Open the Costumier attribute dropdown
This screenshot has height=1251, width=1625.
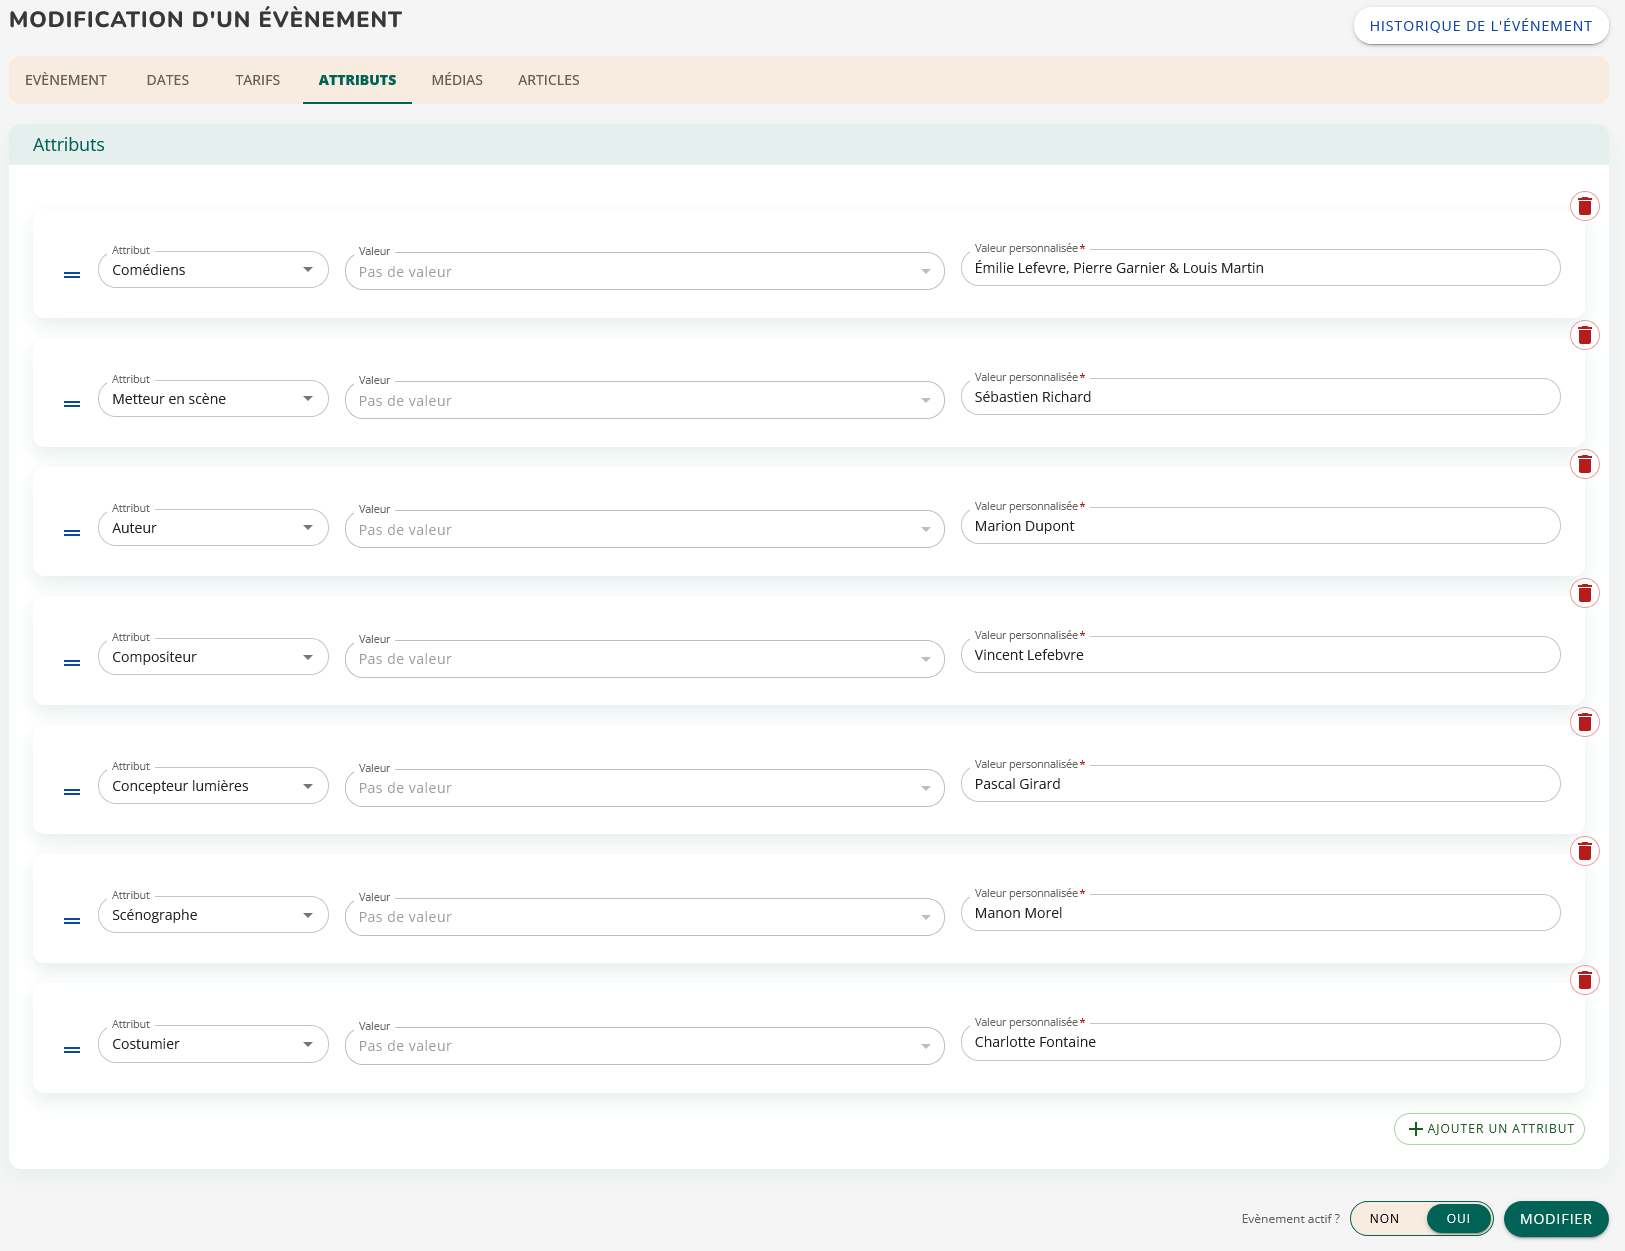pos(213,1044)
